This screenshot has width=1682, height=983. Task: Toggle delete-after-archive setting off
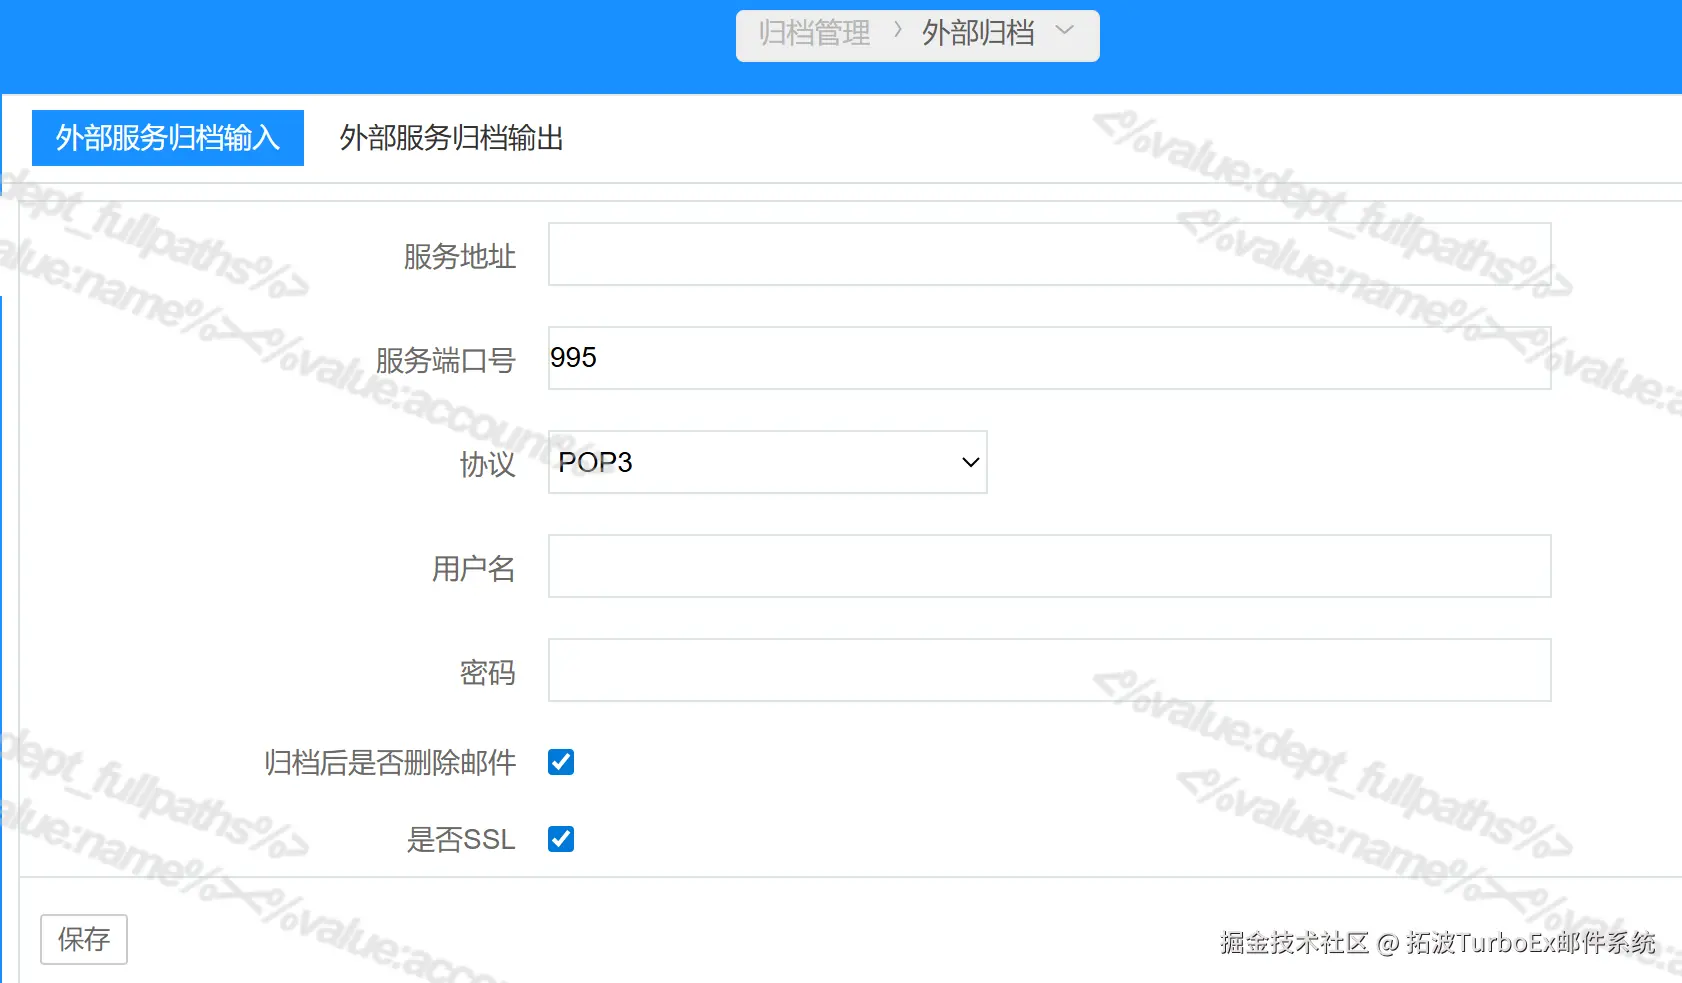[x=561, y=762]
